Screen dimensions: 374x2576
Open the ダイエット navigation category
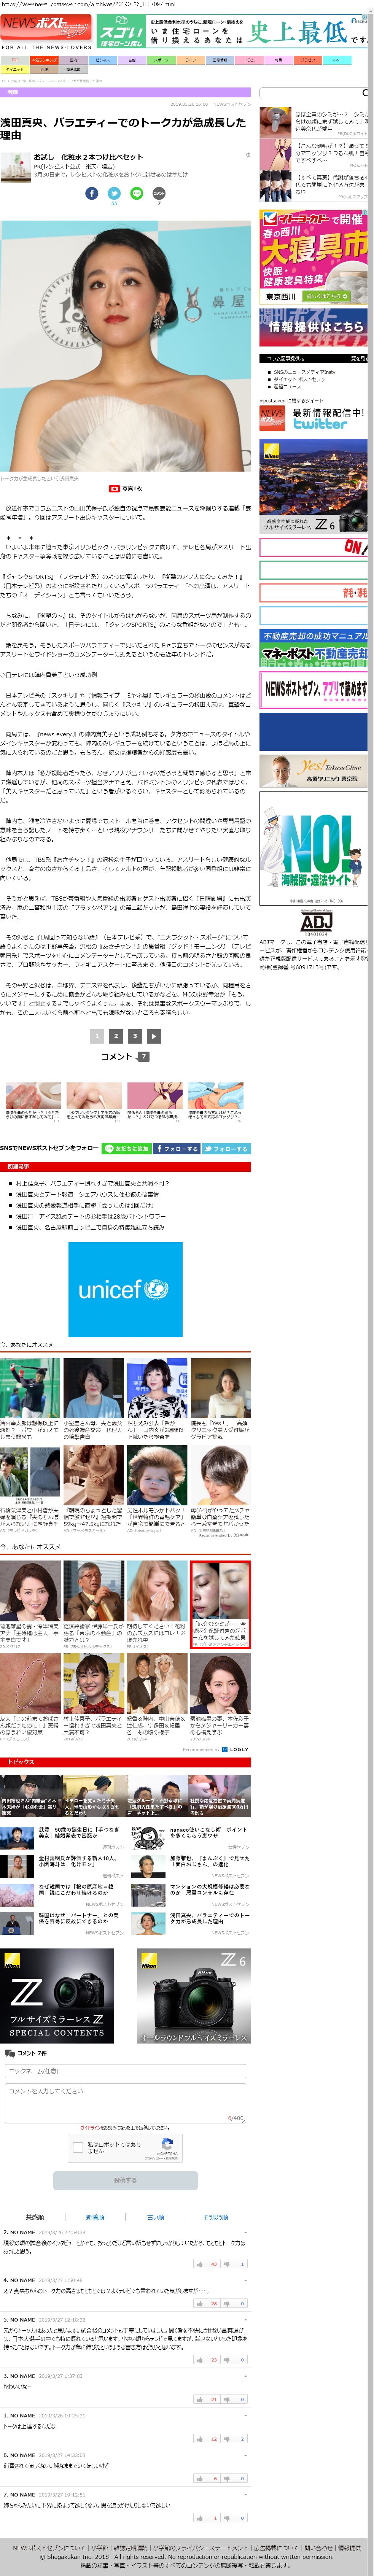pos(15,70)
